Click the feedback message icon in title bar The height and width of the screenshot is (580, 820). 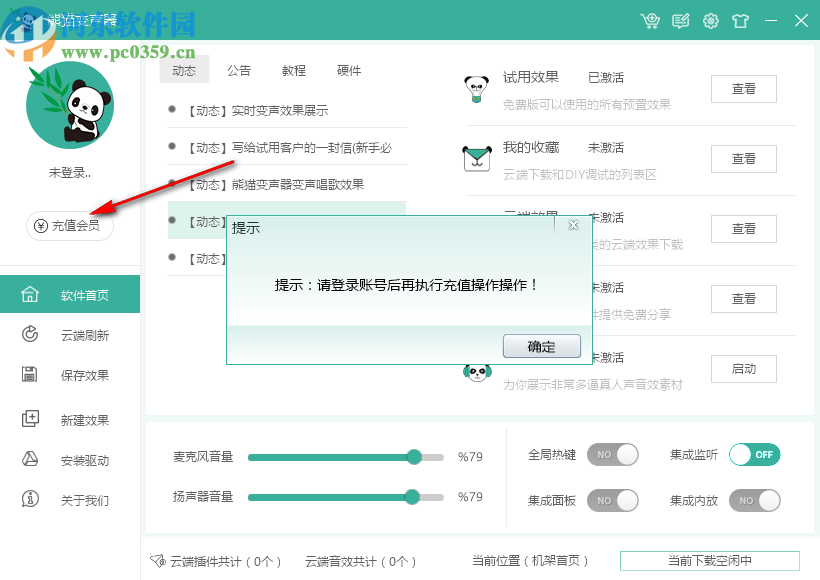pyautogui.click(x=681, y=20)
